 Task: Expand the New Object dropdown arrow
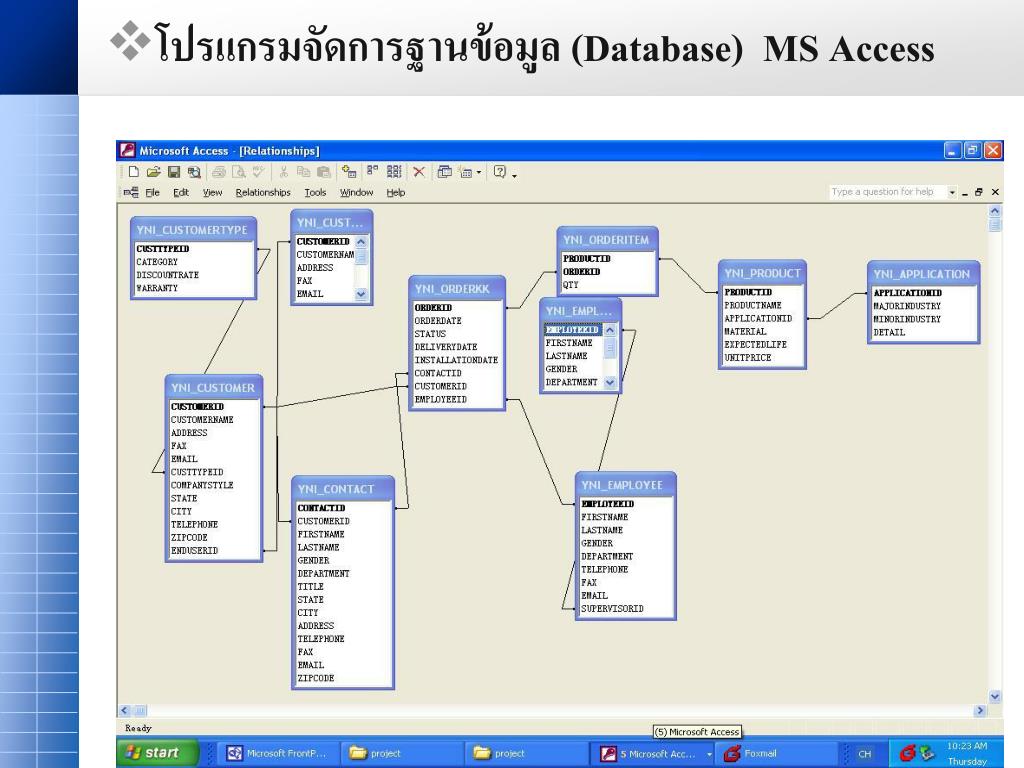(x=479, y=172)
